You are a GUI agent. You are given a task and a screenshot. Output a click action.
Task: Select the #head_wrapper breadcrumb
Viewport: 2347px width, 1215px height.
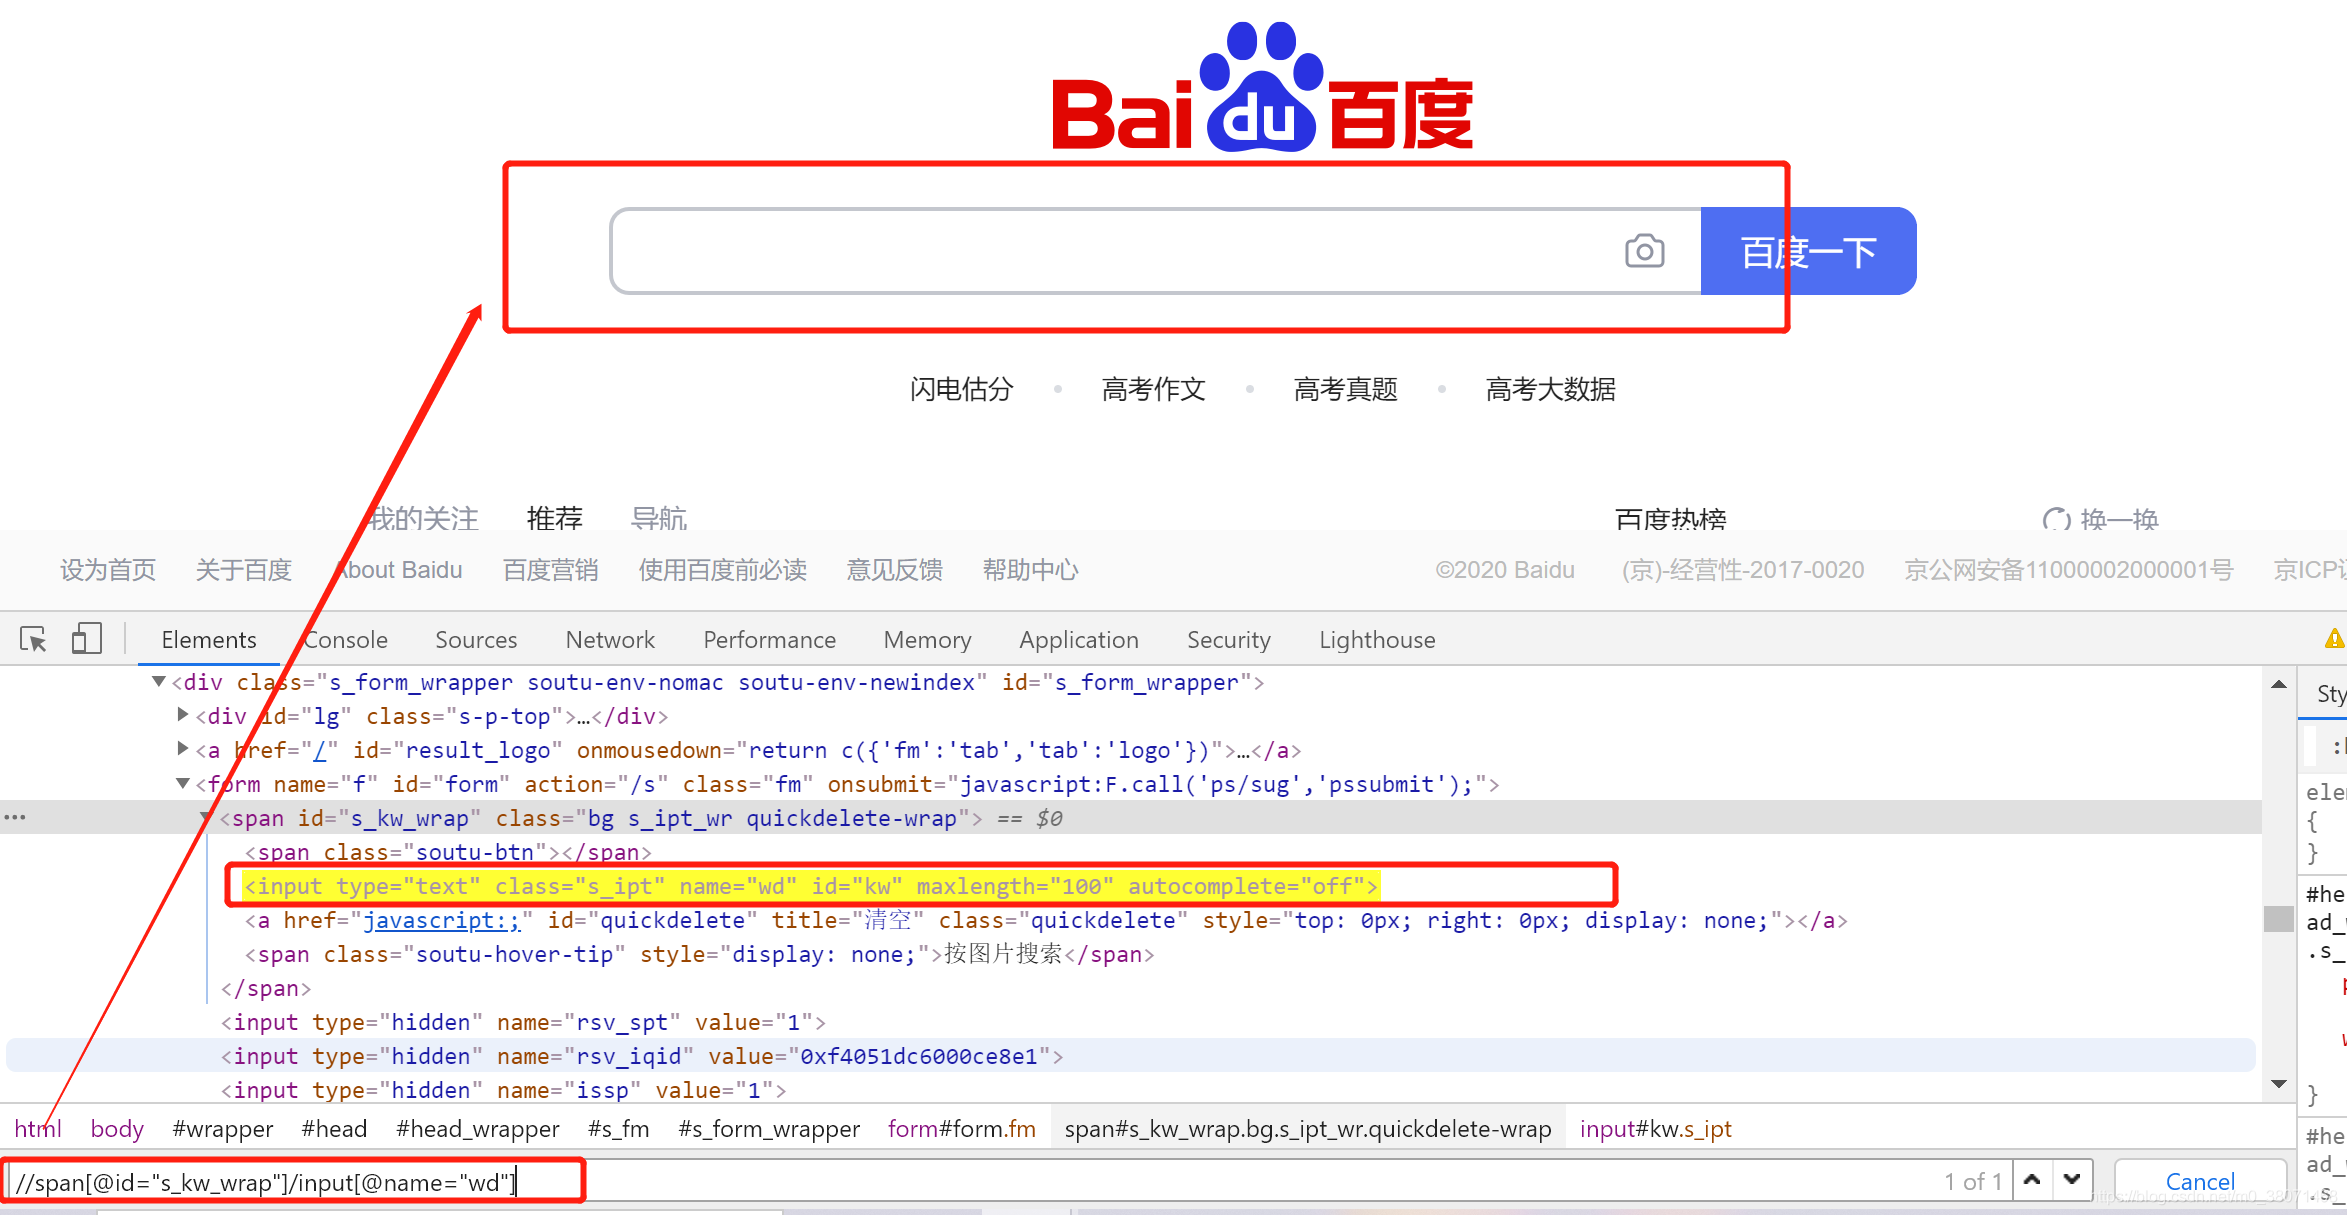(x=477, y=1128)
